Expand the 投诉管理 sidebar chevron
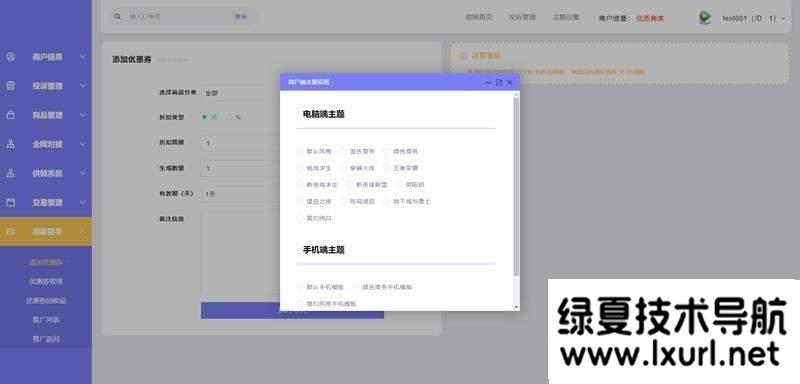800x384 pixels. [x=83, y=86]
